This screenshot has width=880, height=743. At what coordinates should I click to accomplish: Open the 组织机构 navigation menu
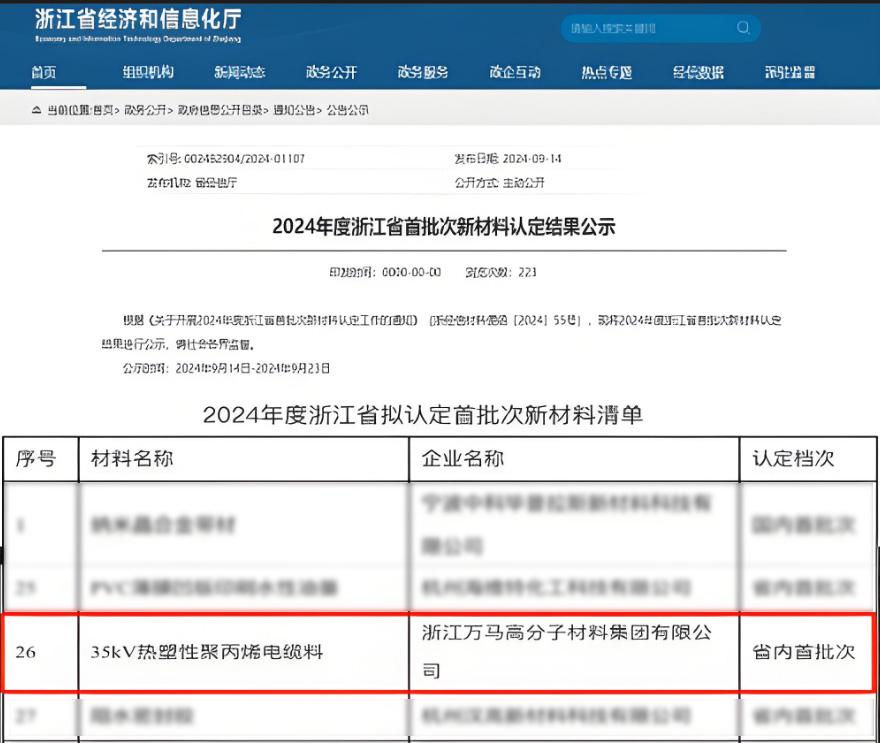148,72
